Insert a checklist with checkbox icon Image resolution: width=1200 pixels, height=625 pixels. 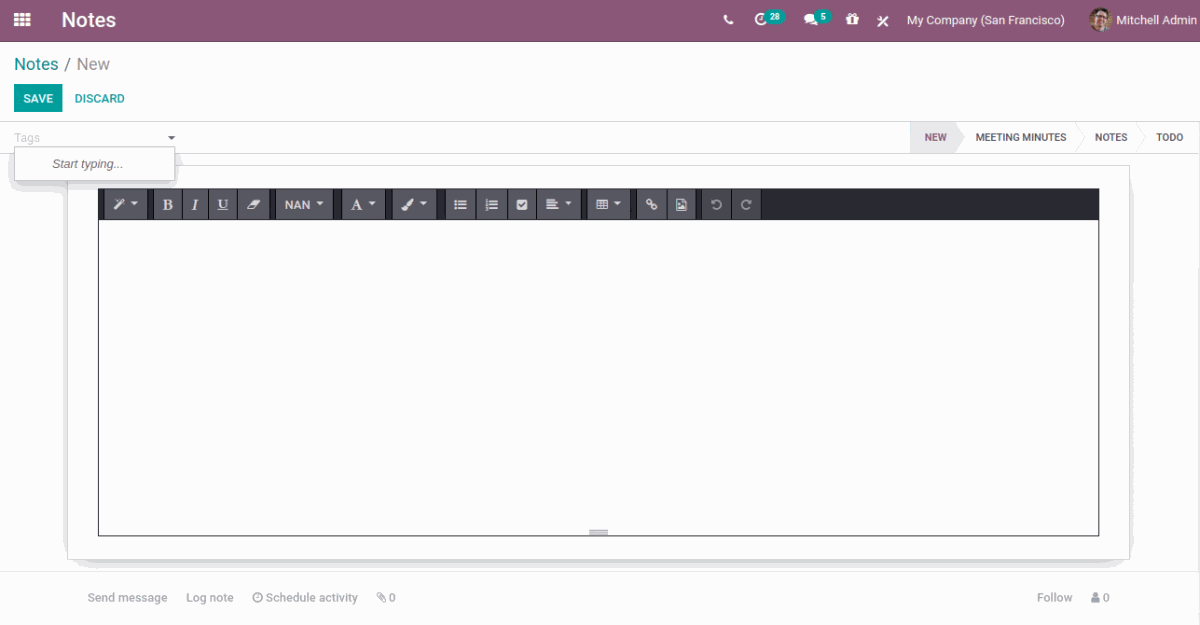(521, 204)
